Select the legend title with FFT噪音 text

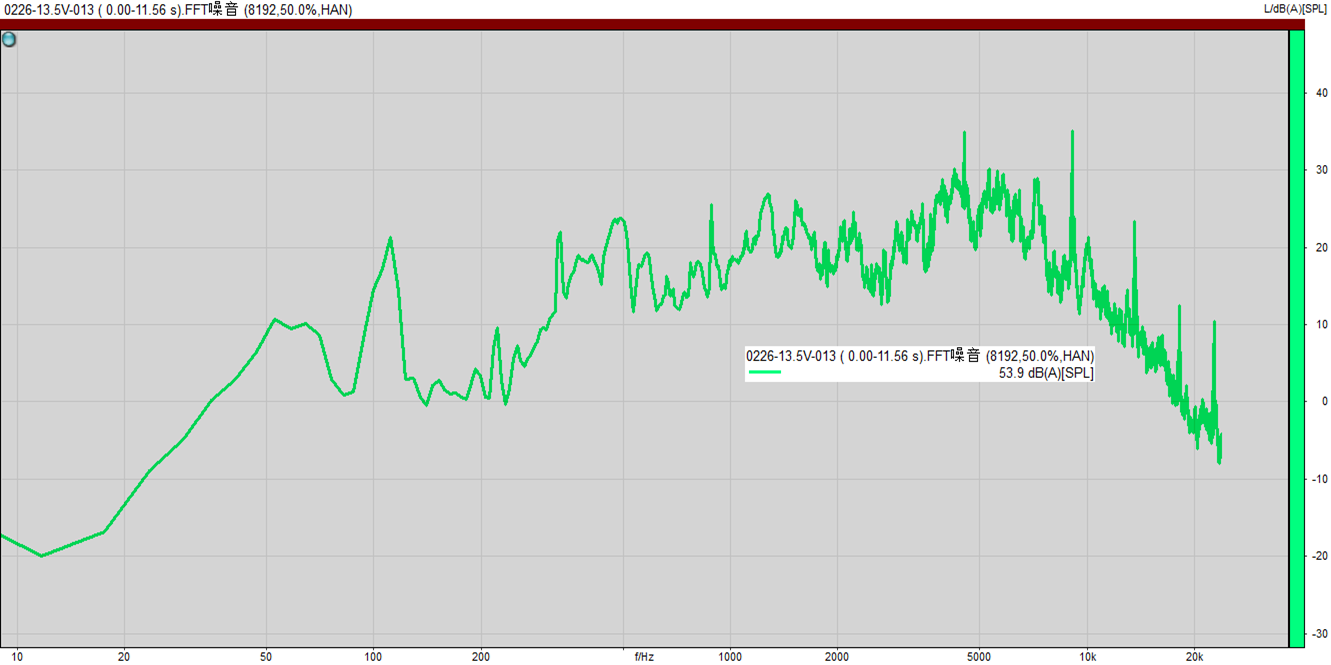[920, 356]
